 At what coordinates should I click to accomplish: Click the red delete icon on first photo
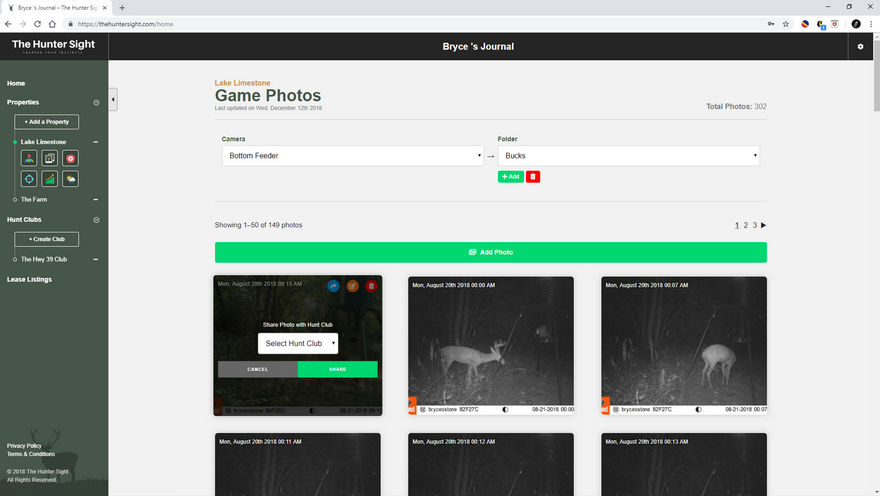pos(371,286)
